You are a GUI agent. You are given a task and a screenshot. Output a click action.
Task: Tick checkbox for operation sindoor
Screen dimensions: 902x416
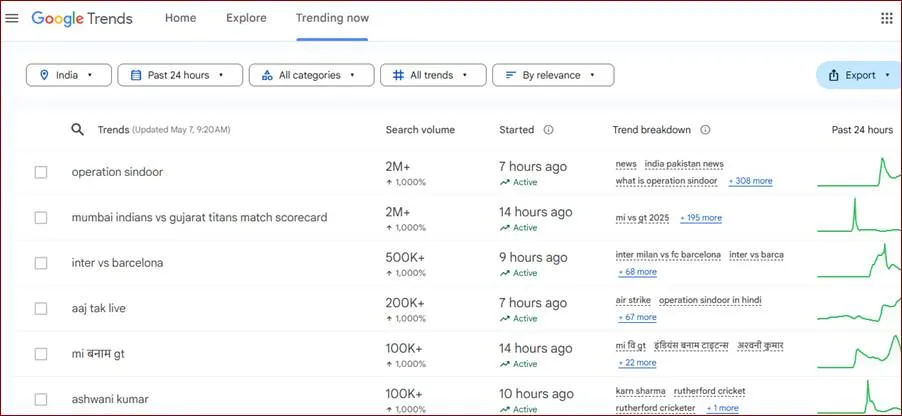tap(41, 172)
